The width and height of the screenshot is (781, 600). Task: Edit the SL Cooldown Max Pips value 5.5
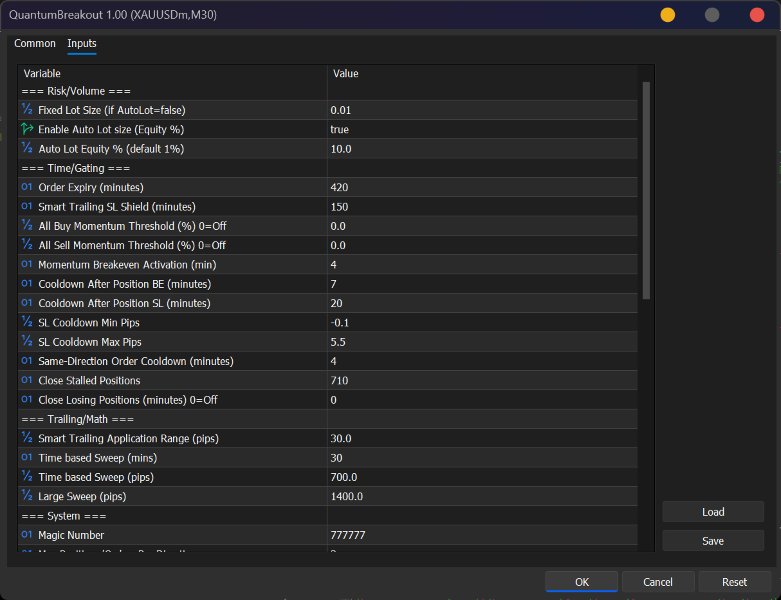pos(482,342)
